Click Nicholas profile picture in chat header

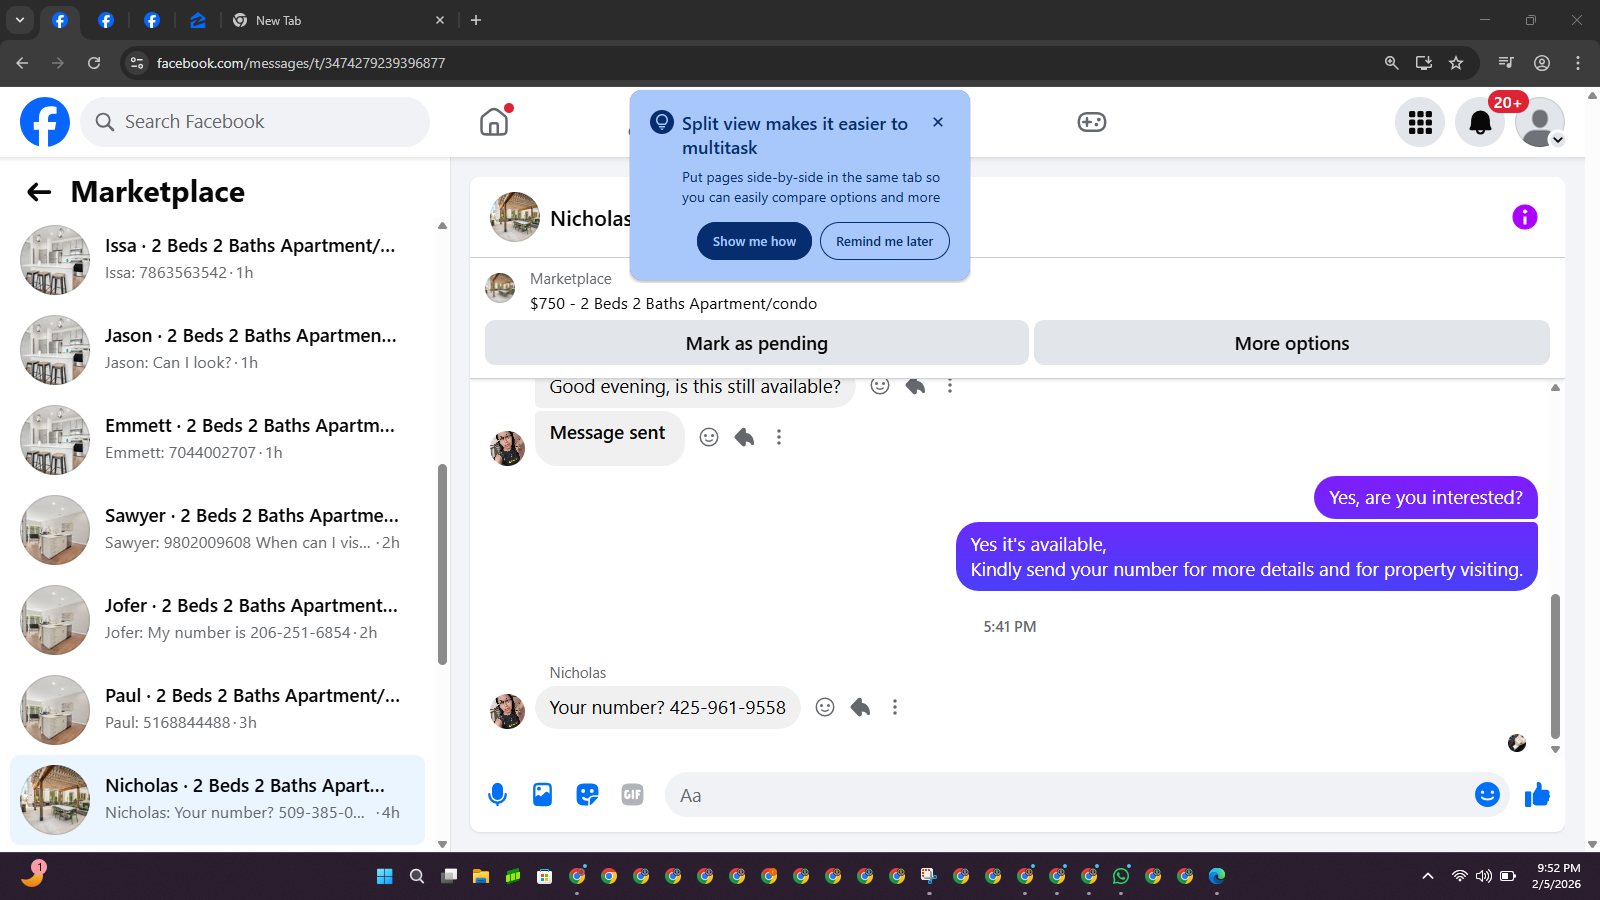[x=515, y=217]
